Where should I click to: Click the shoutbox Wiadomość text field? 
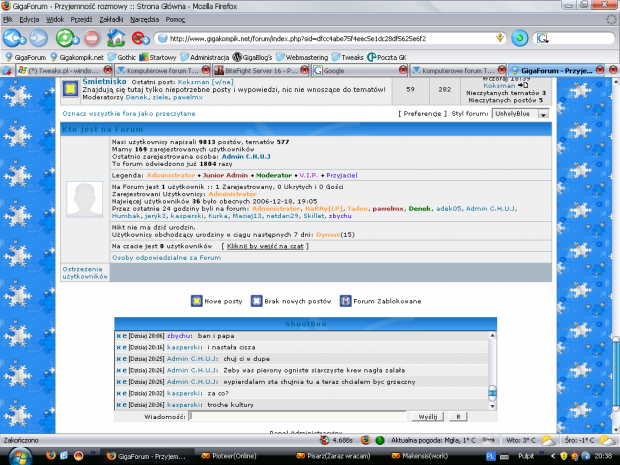click(x=299, y=415)
